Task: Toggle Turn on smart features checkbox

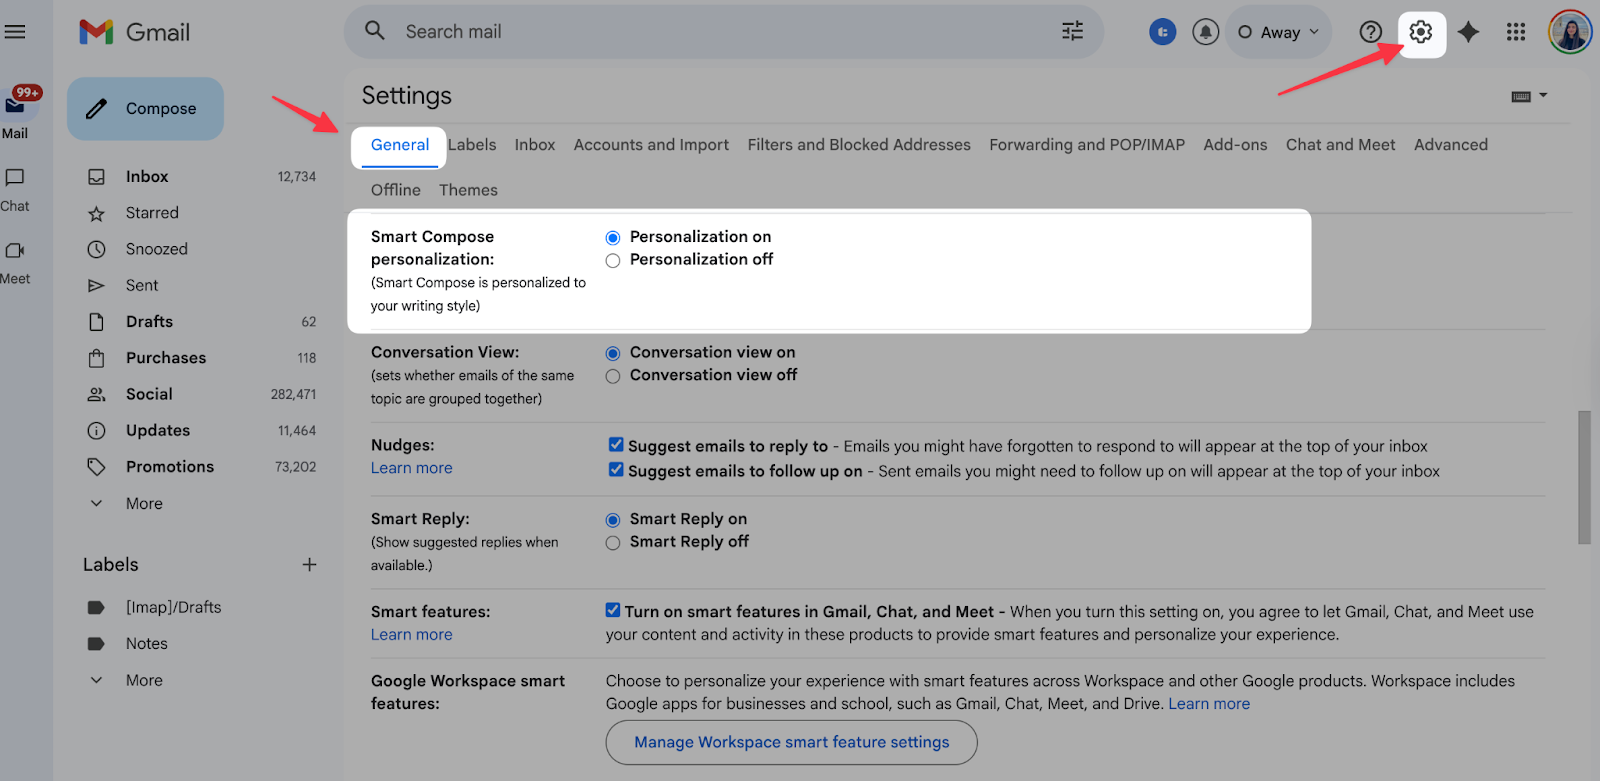Action: pos(613,610)
